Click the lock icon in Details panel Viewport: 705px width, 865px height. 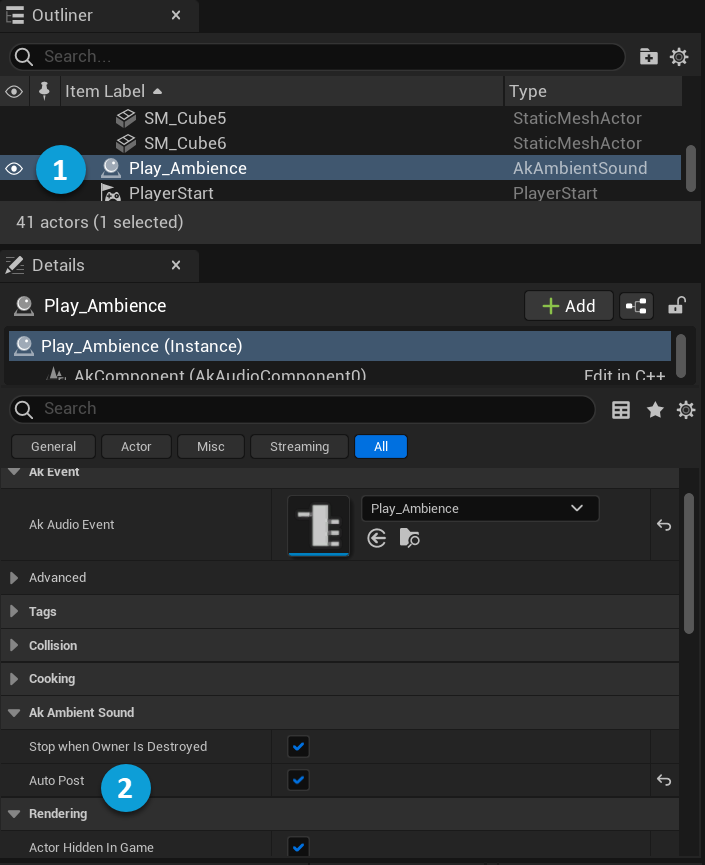[x=677, y=306]
